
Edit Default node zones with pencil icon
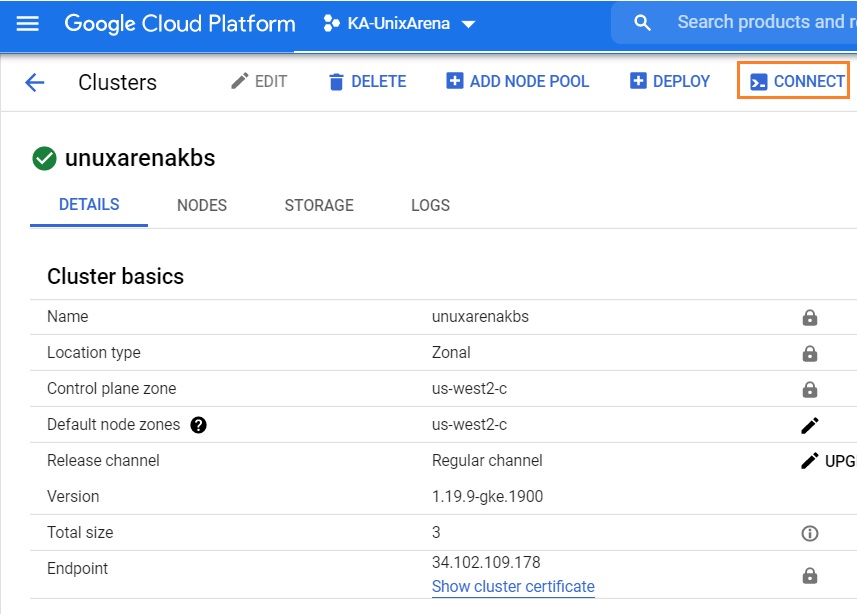[809, 425]
